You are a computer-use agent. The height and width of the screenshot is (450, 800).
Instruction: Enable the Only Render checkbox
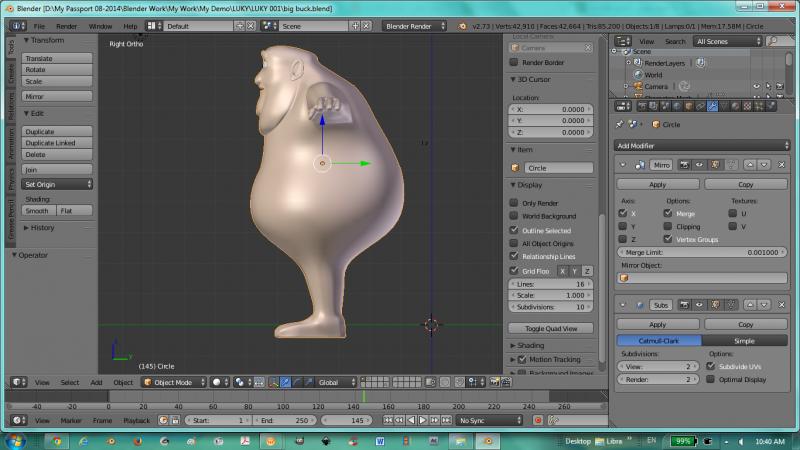[515, 203]
